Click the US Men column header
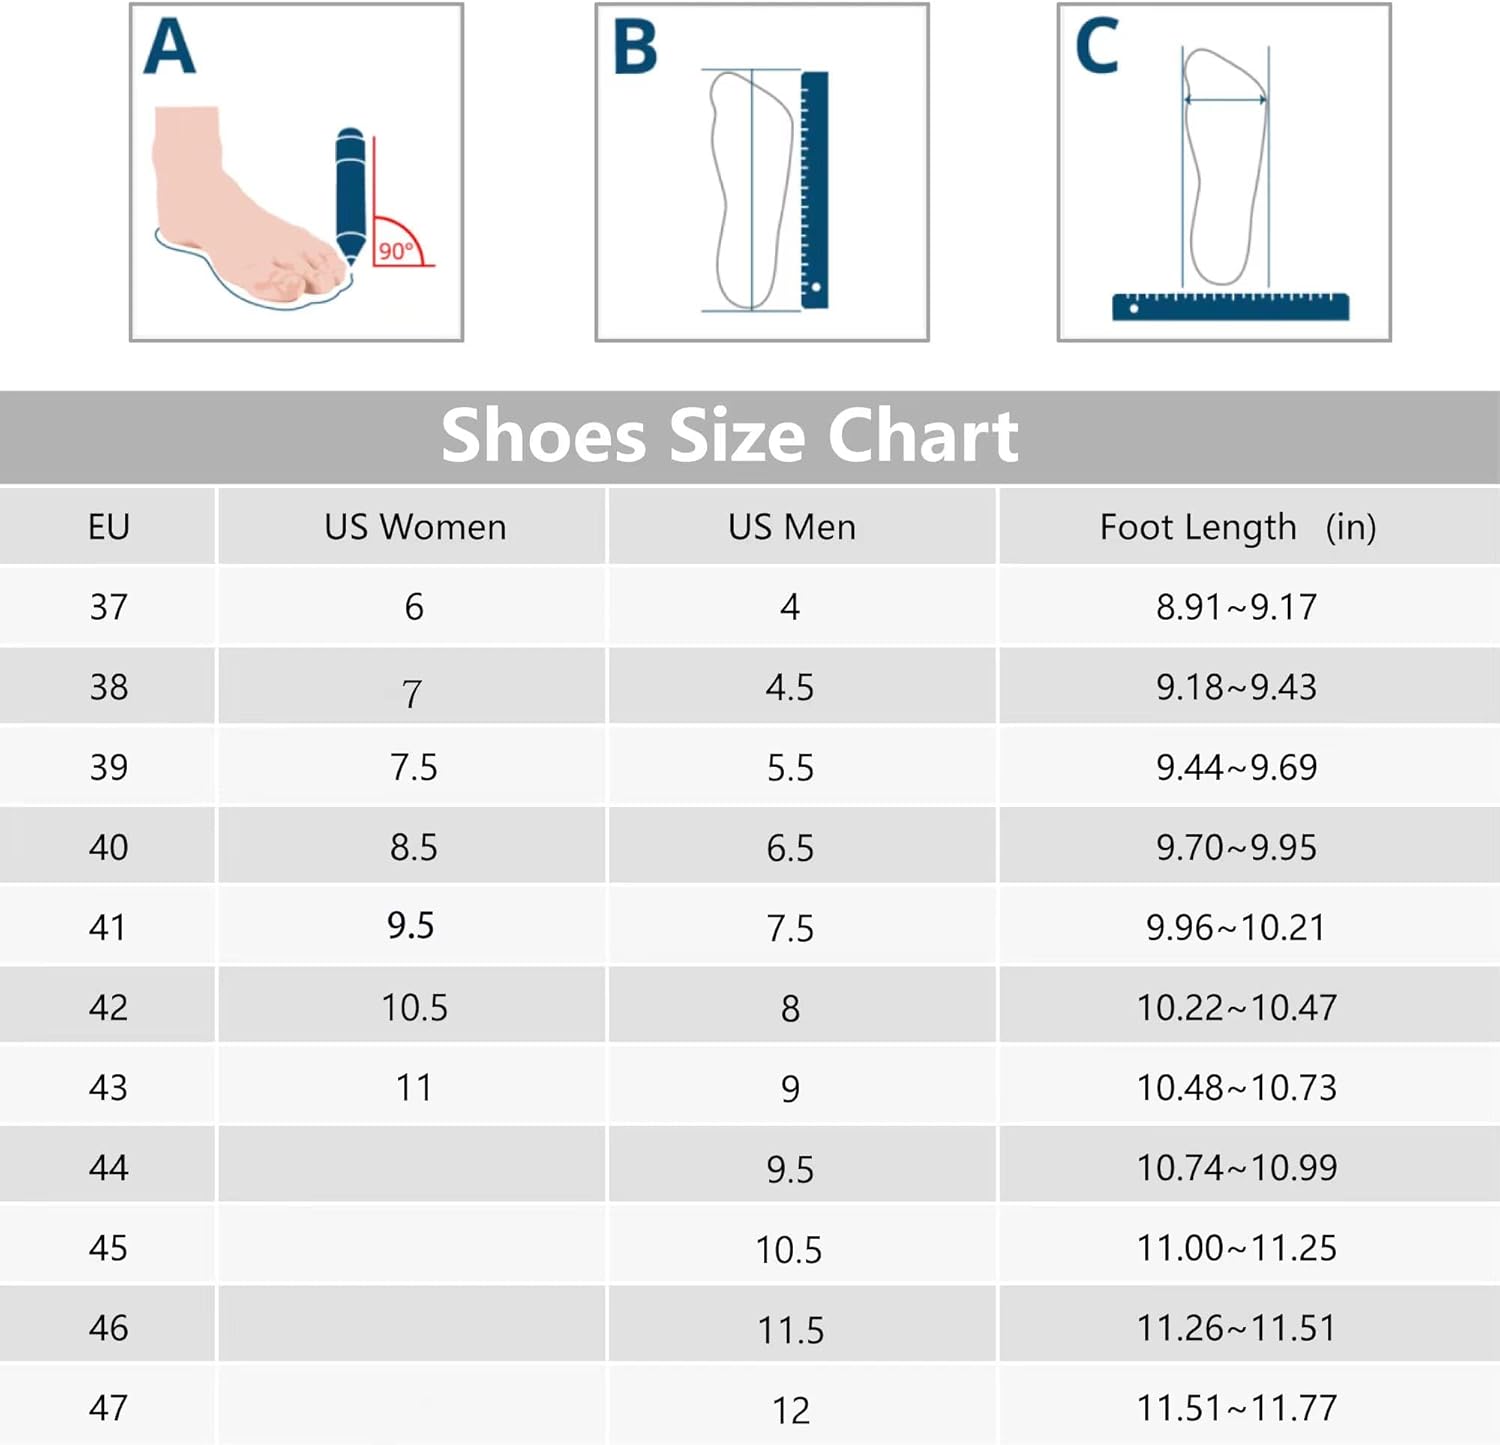Image resolution: width=1500 pixels, height=1445 pixels. [x=791, y=527]
